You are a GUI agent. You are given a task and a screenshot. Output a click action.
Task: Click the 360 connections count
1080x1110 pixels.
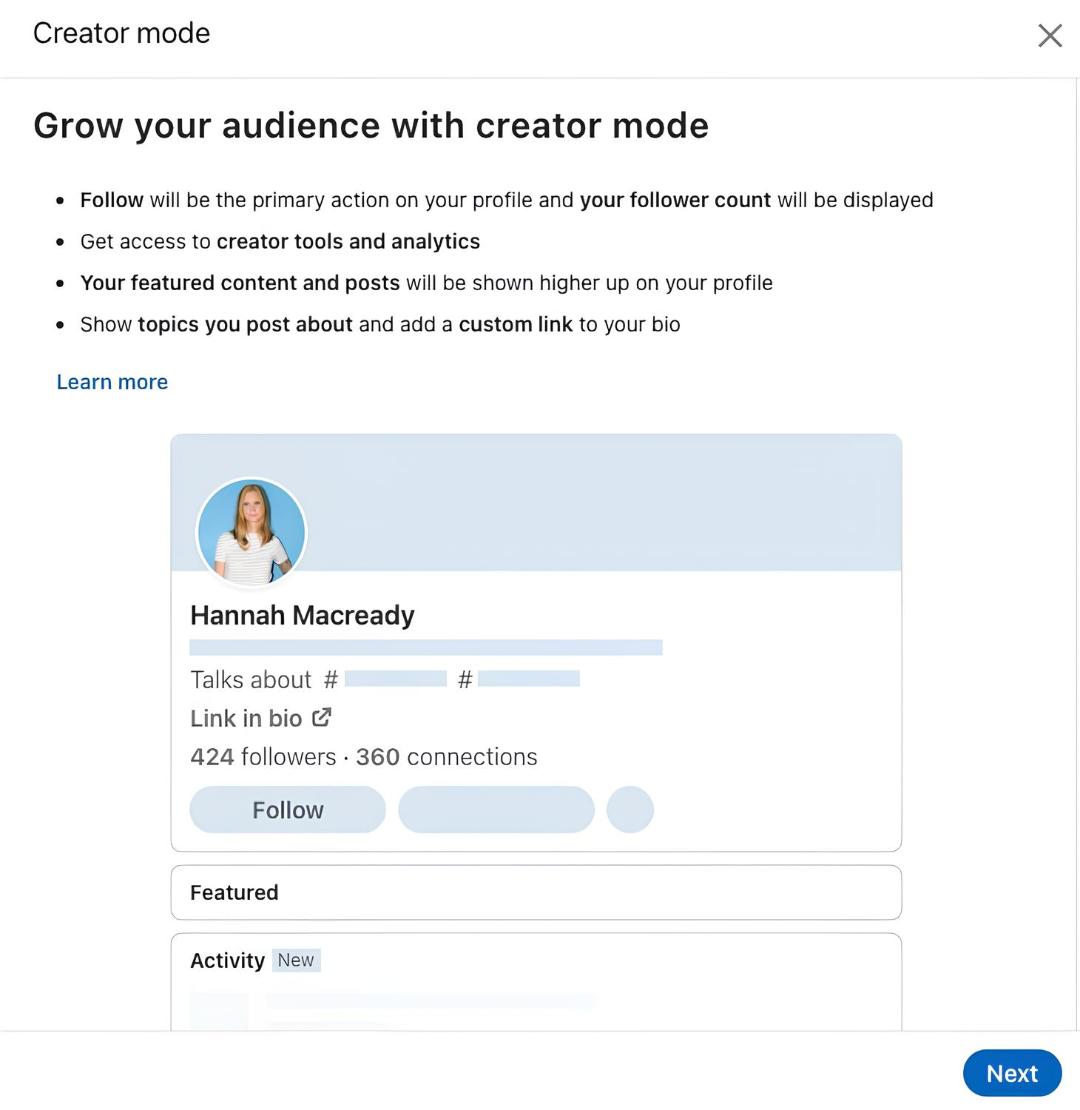click(x=447, y=757)
